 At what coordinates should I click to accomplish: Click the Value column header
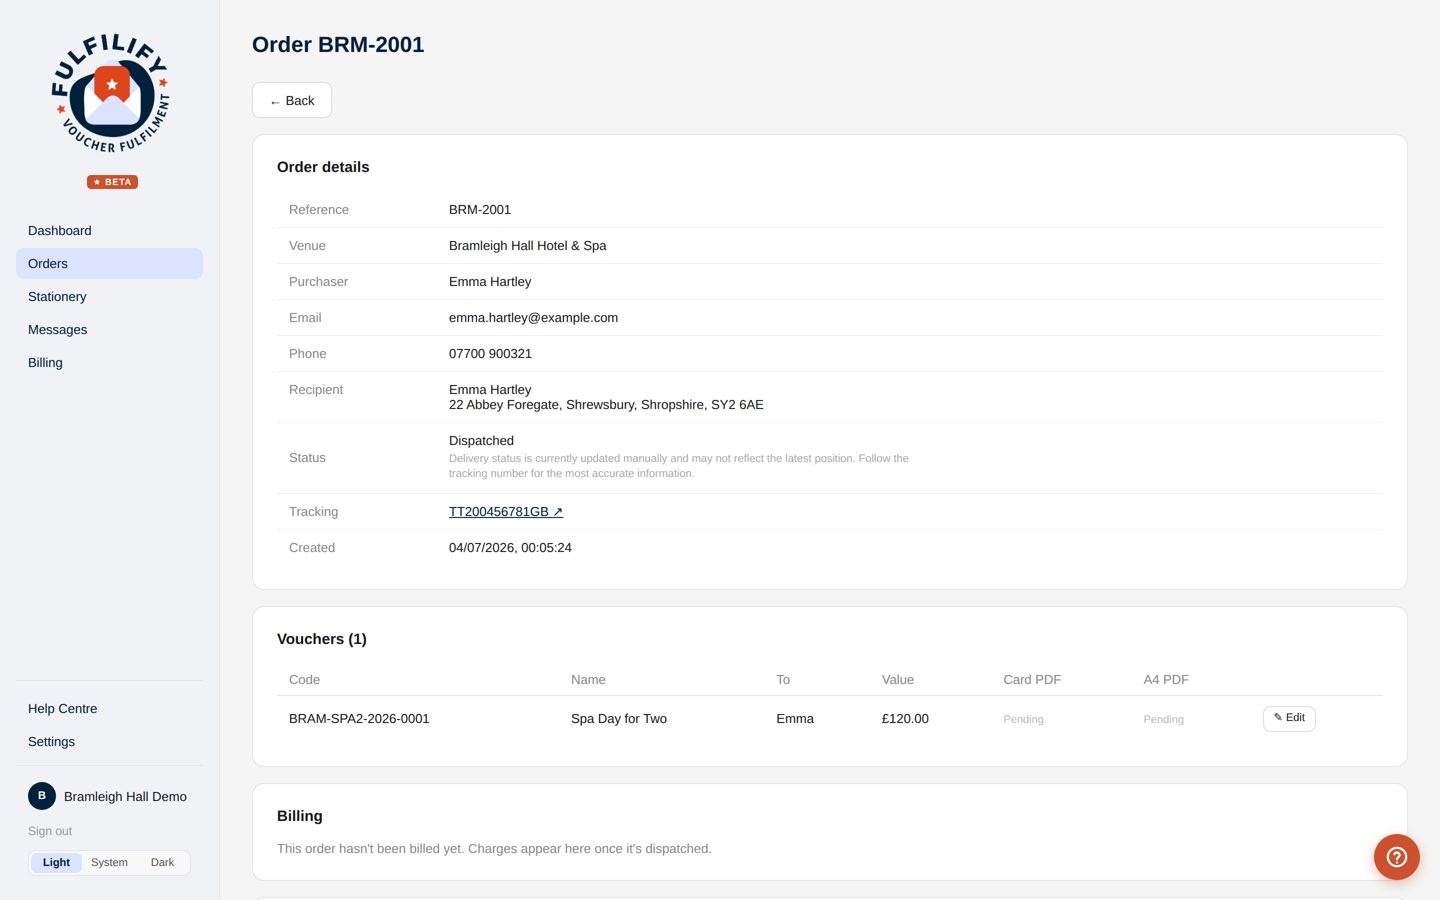coord(898,680)
